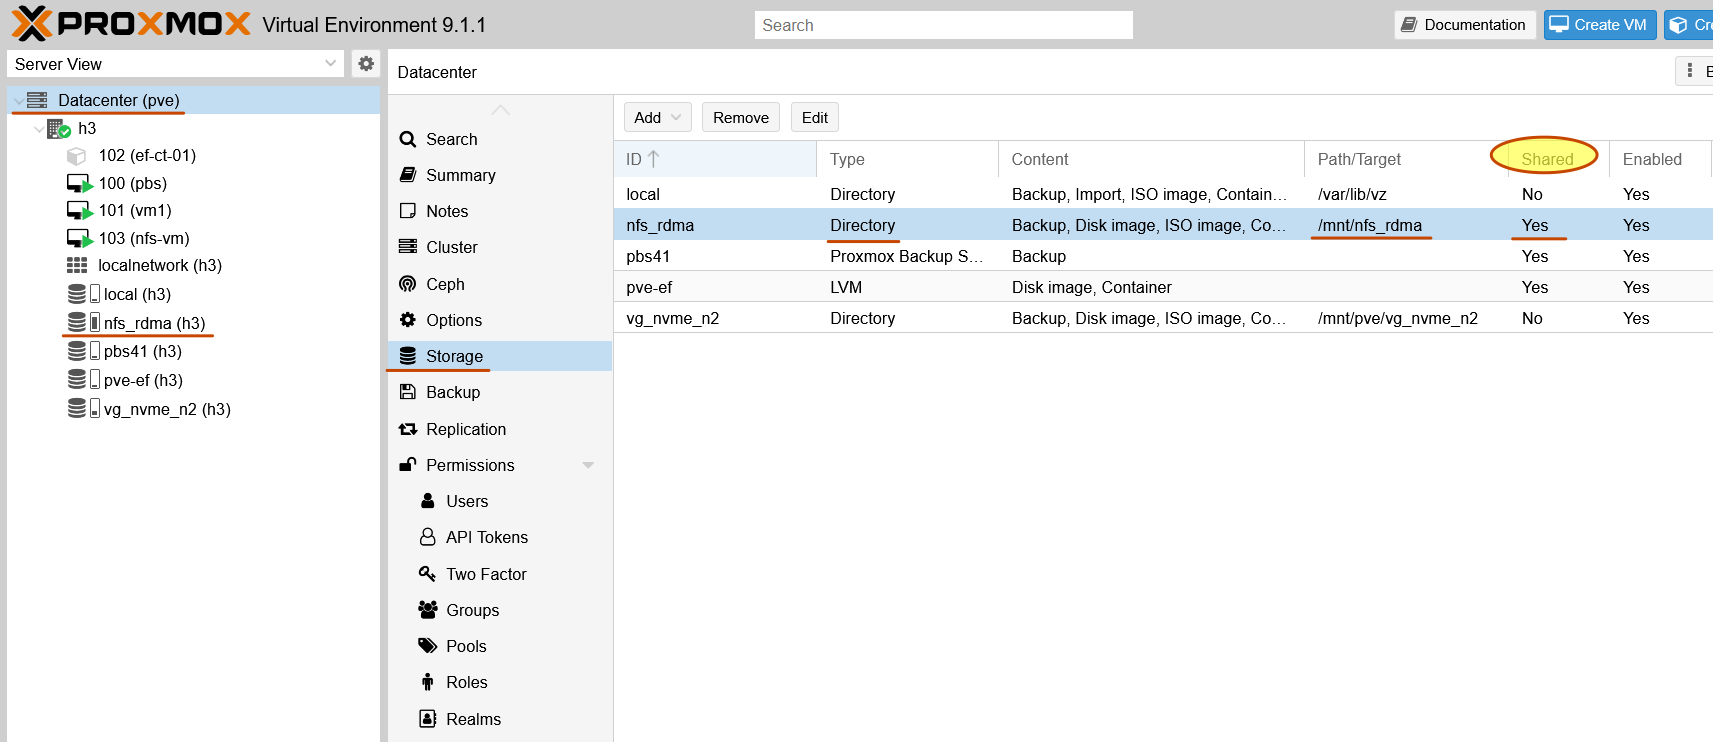This screenshot has width=1713, height=742.
Task: Open the Storage menu item
Action: click(x=500, y=356)
